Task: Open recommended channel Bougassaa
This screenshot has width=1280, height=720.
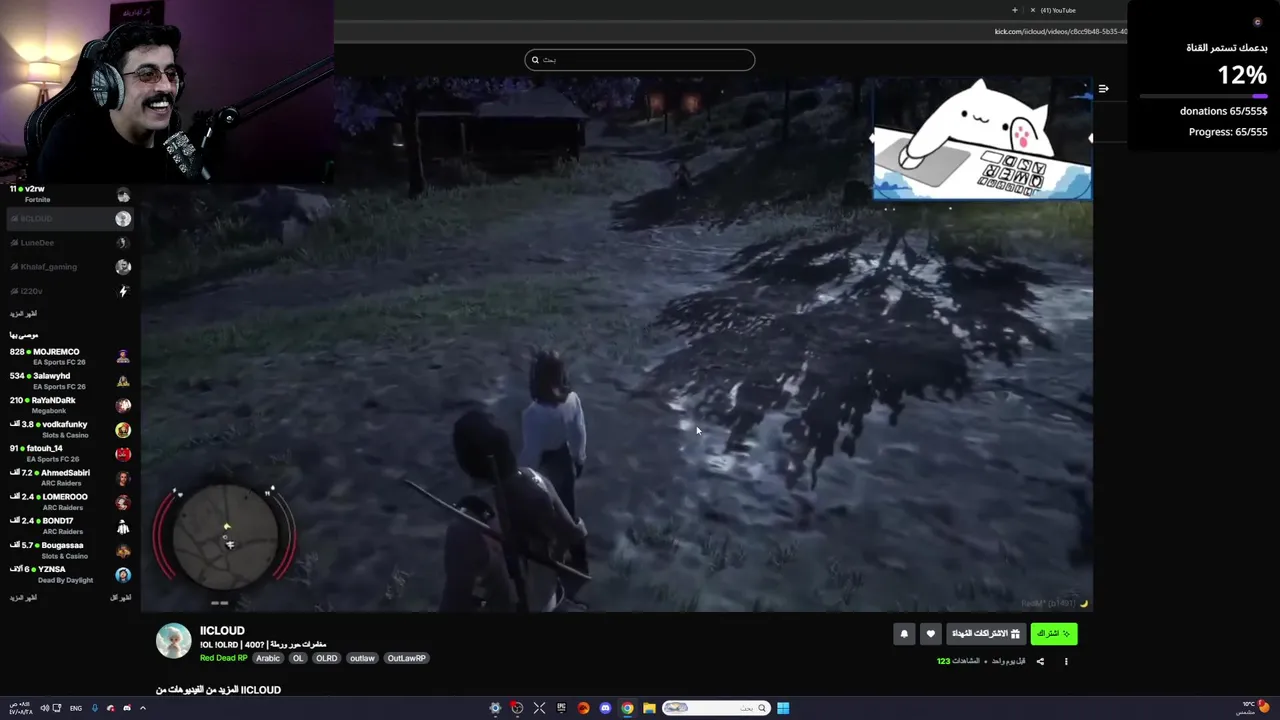Action: point(70,550)
